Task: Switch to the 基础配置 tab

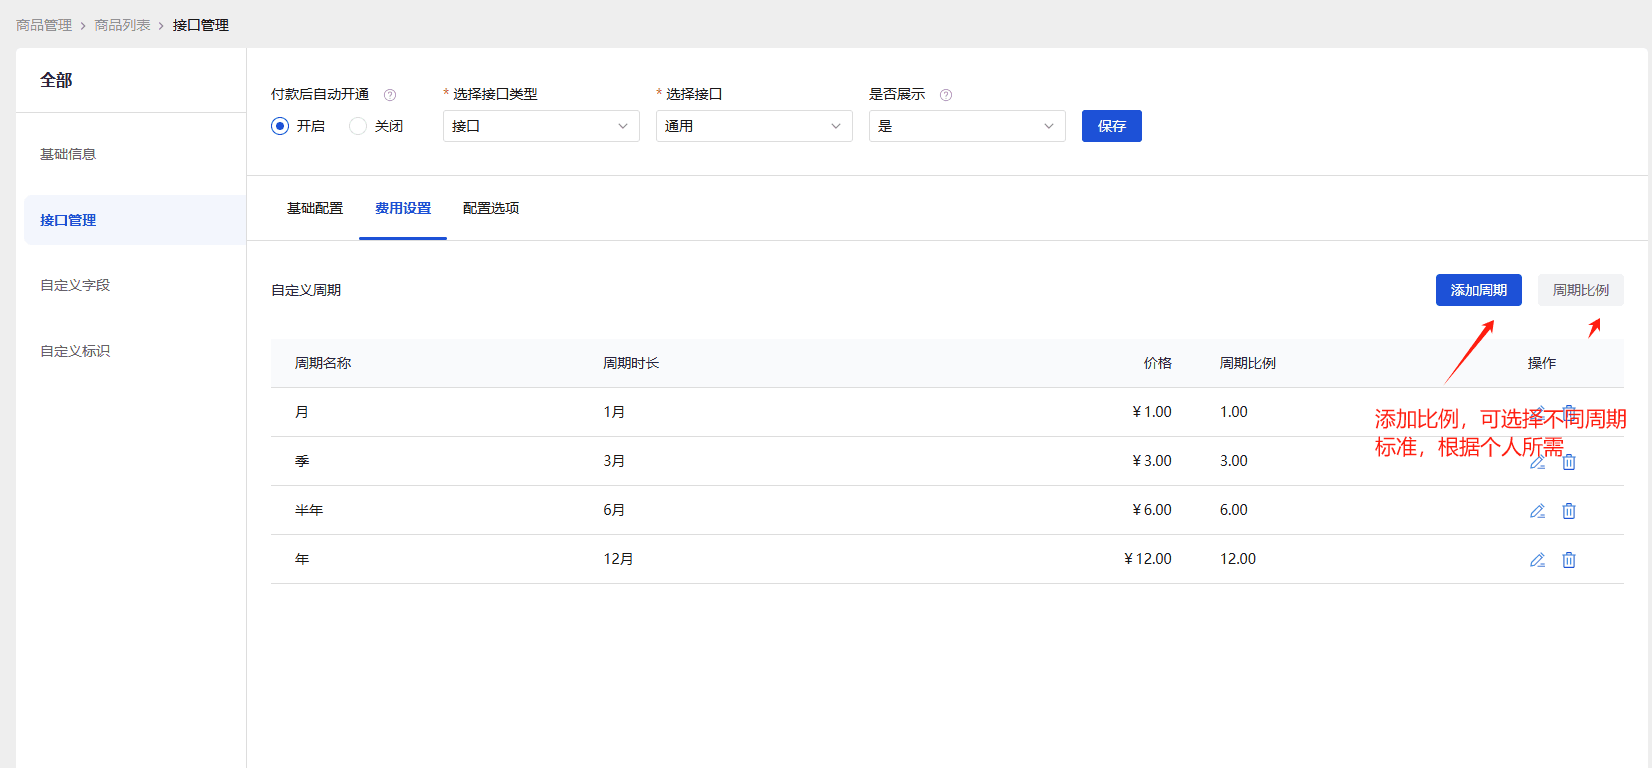Action: [x=315, y=208]
